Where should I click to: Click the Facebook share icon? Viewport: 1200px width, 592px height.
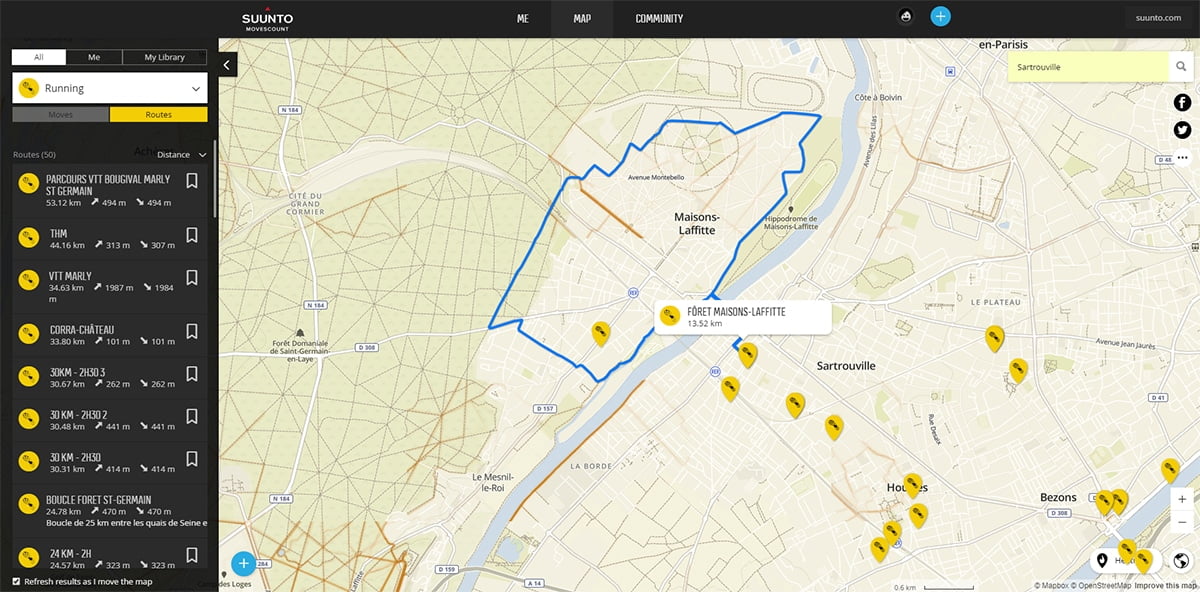[x=1182, y=102]
